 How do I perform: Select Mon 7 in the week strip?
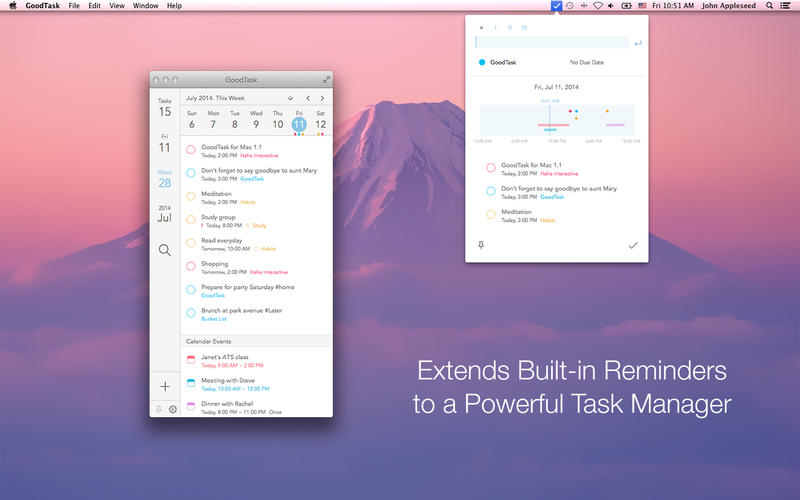click(213, 120)
